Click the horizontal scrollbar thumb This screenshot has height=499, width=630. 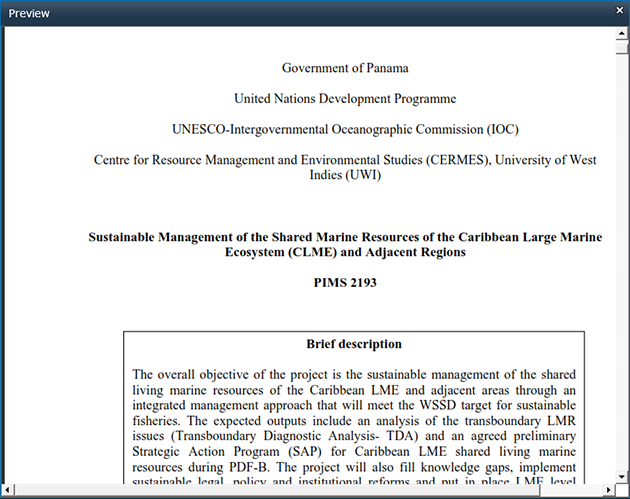click(x=278, y=490)
